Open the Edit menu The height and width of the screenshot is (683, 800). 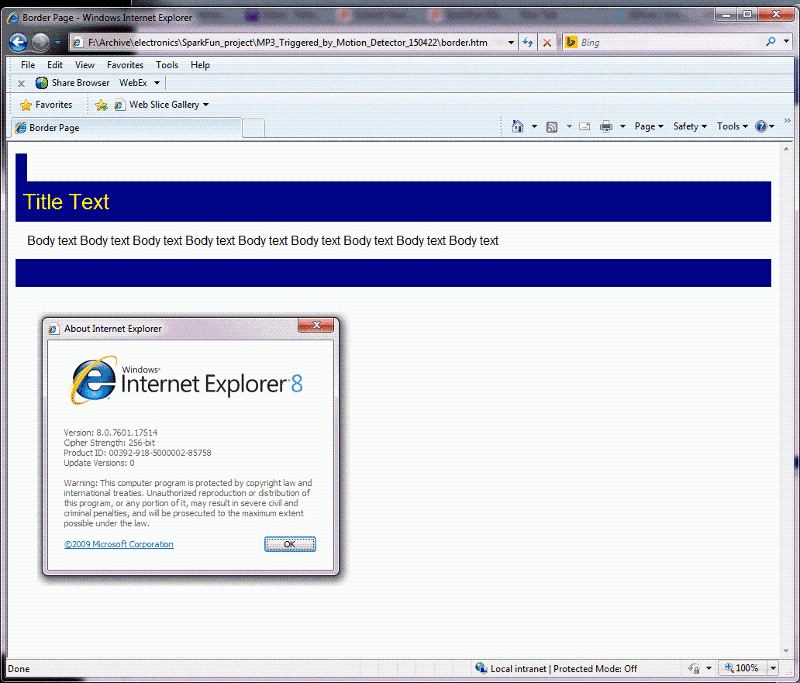[55, 65]
